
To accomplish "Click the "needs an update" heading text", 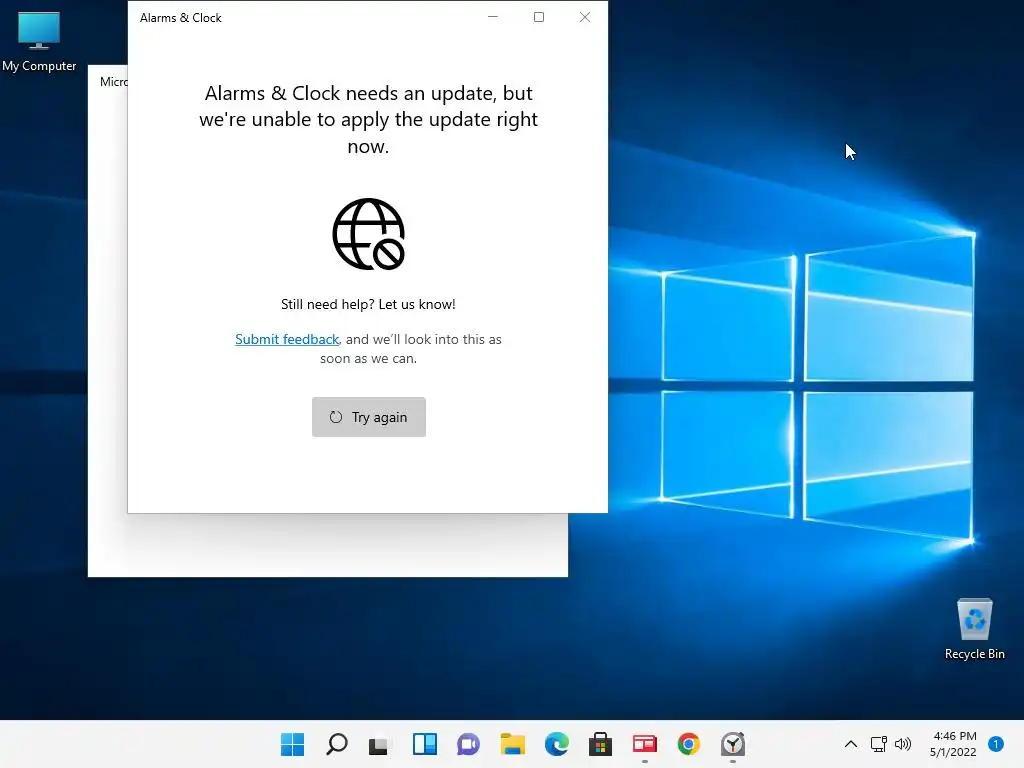I will click(368, 120).
